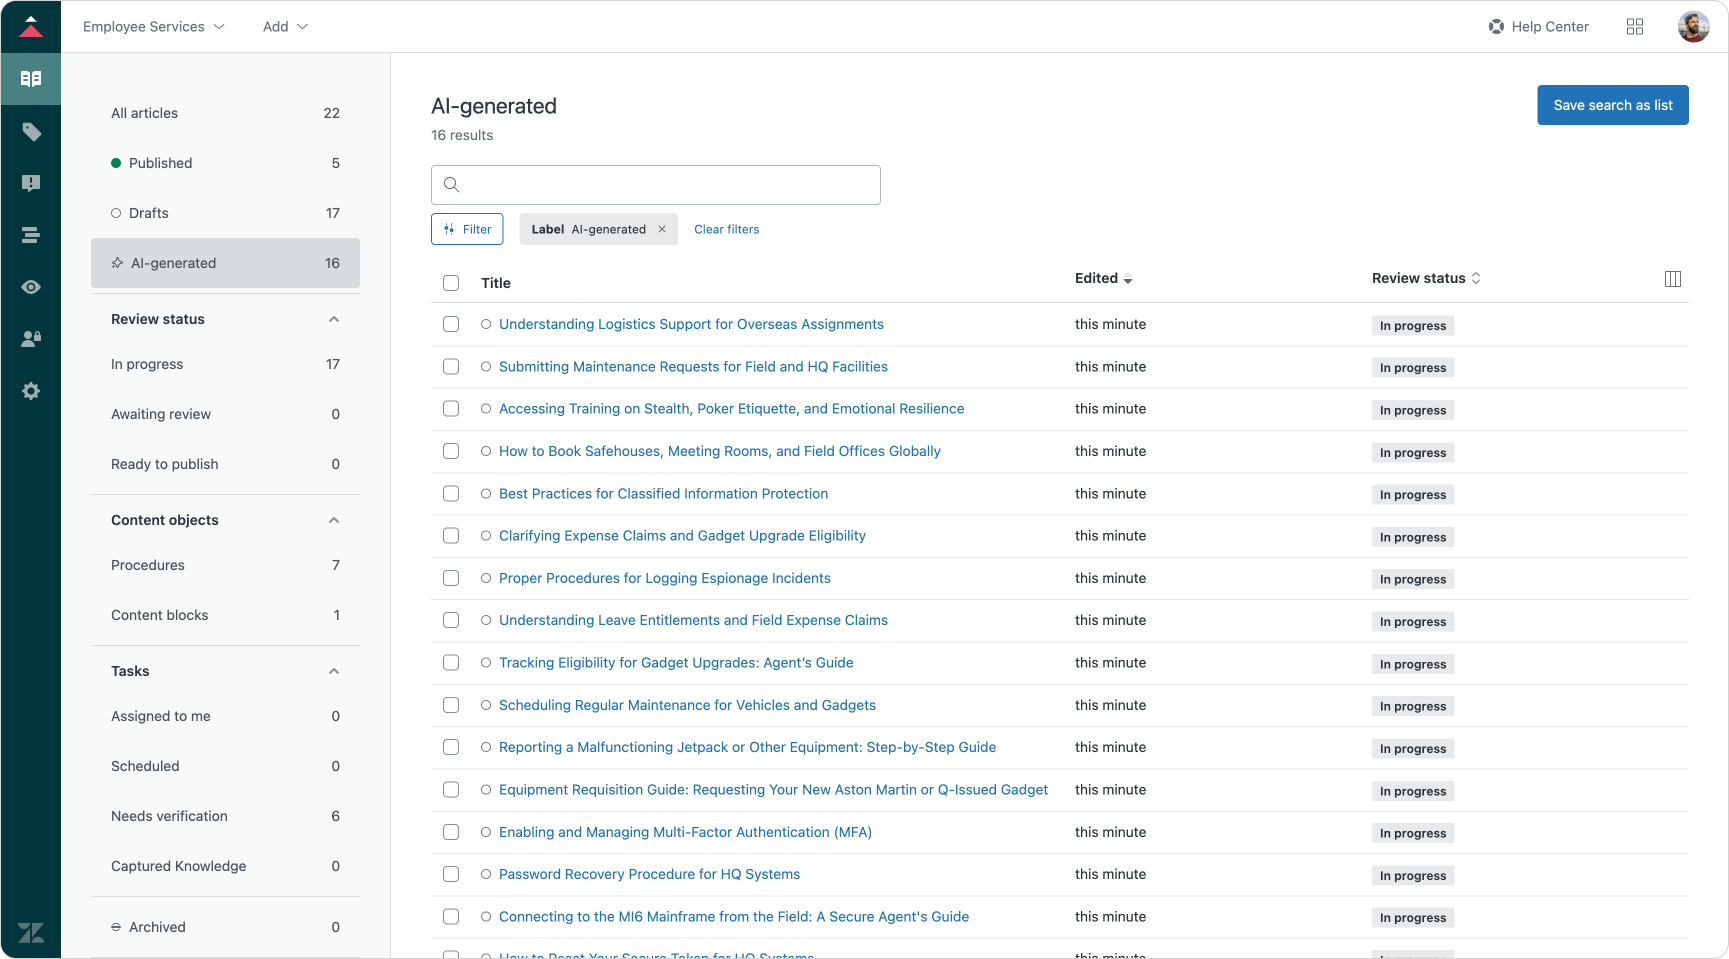Open the Procedures content objects list
Screen dimensions: 1729x959
[x=148, y=565]
